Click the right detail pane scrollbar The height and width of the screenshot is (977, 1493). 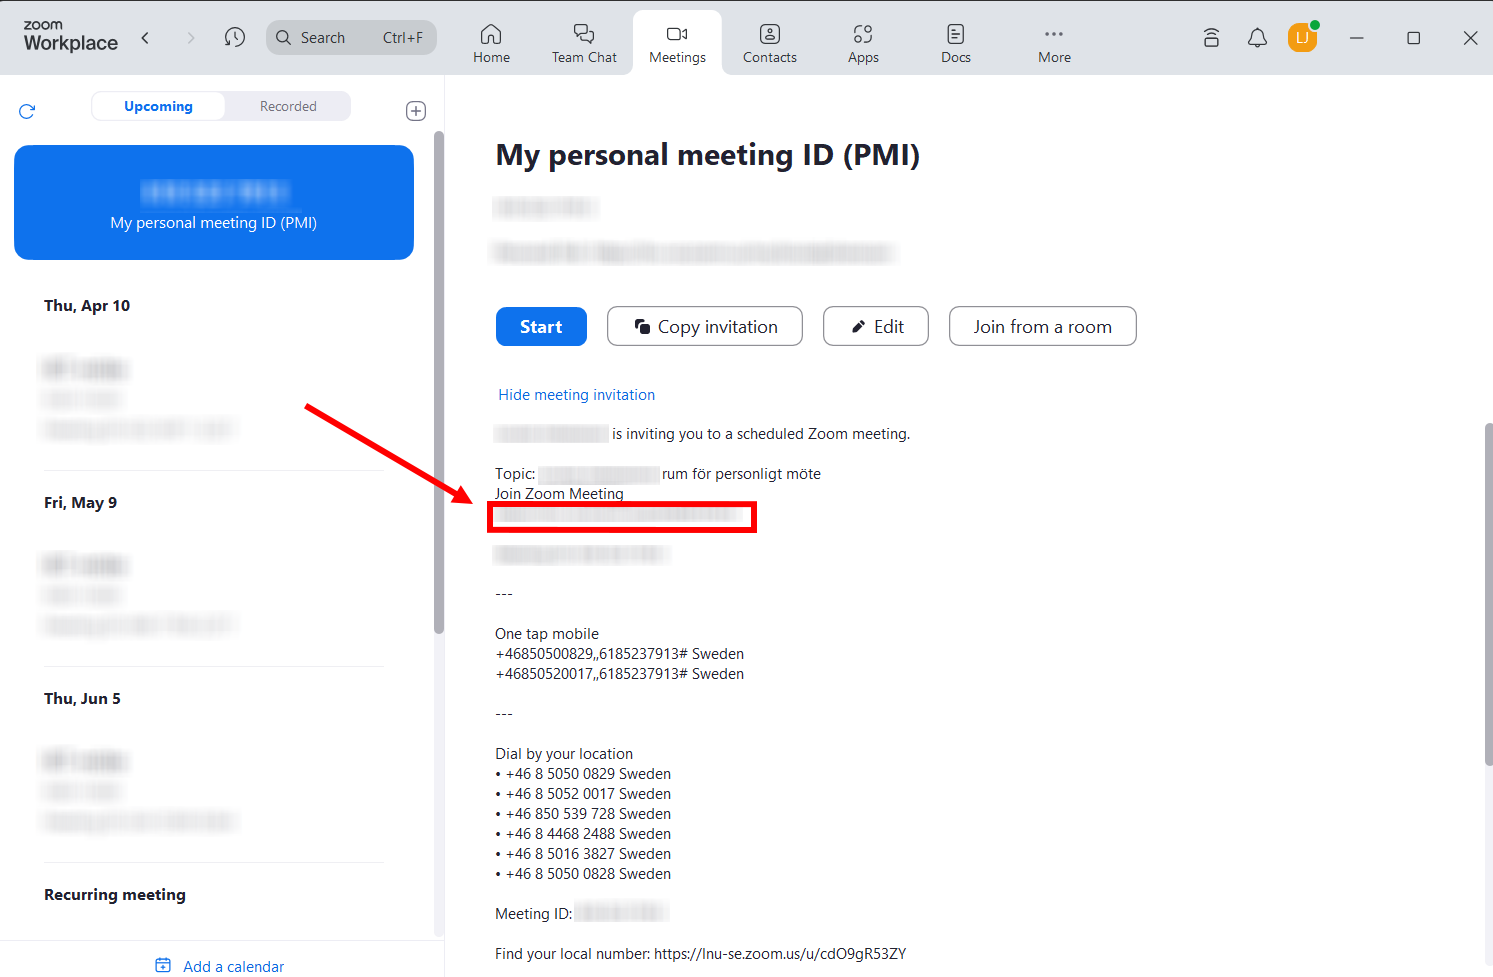point(1488,594)
